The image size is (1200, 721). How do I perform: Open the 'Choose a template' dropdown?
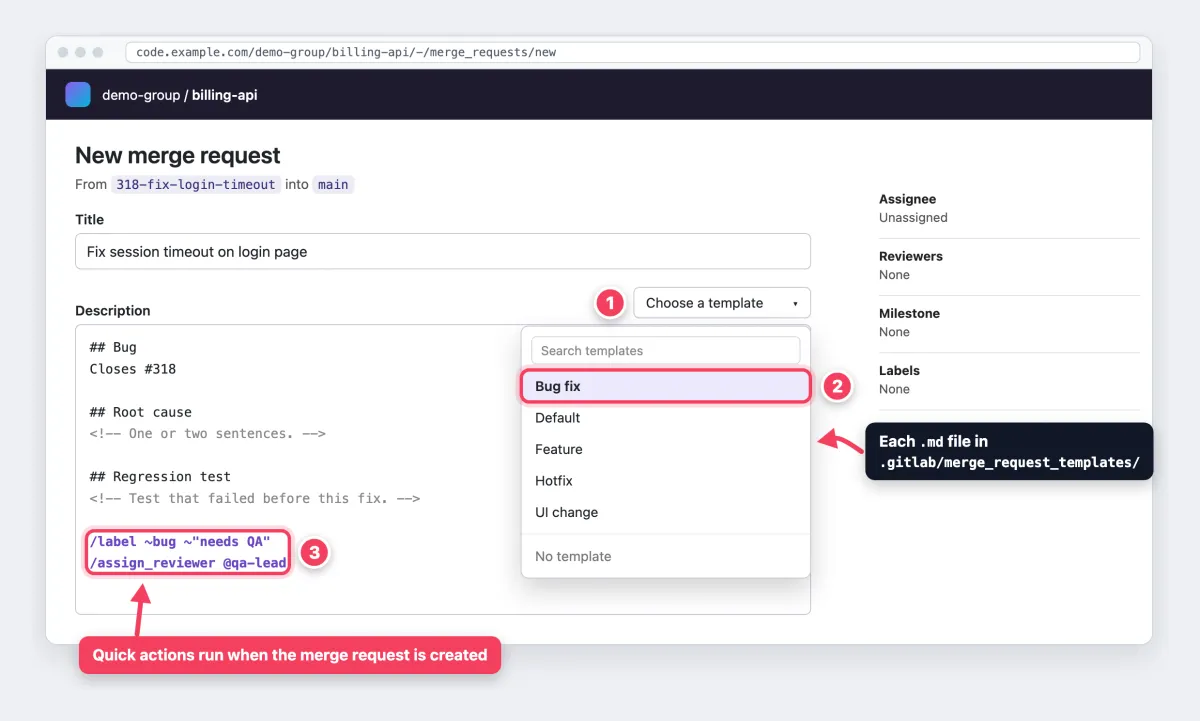click(722, 303)
